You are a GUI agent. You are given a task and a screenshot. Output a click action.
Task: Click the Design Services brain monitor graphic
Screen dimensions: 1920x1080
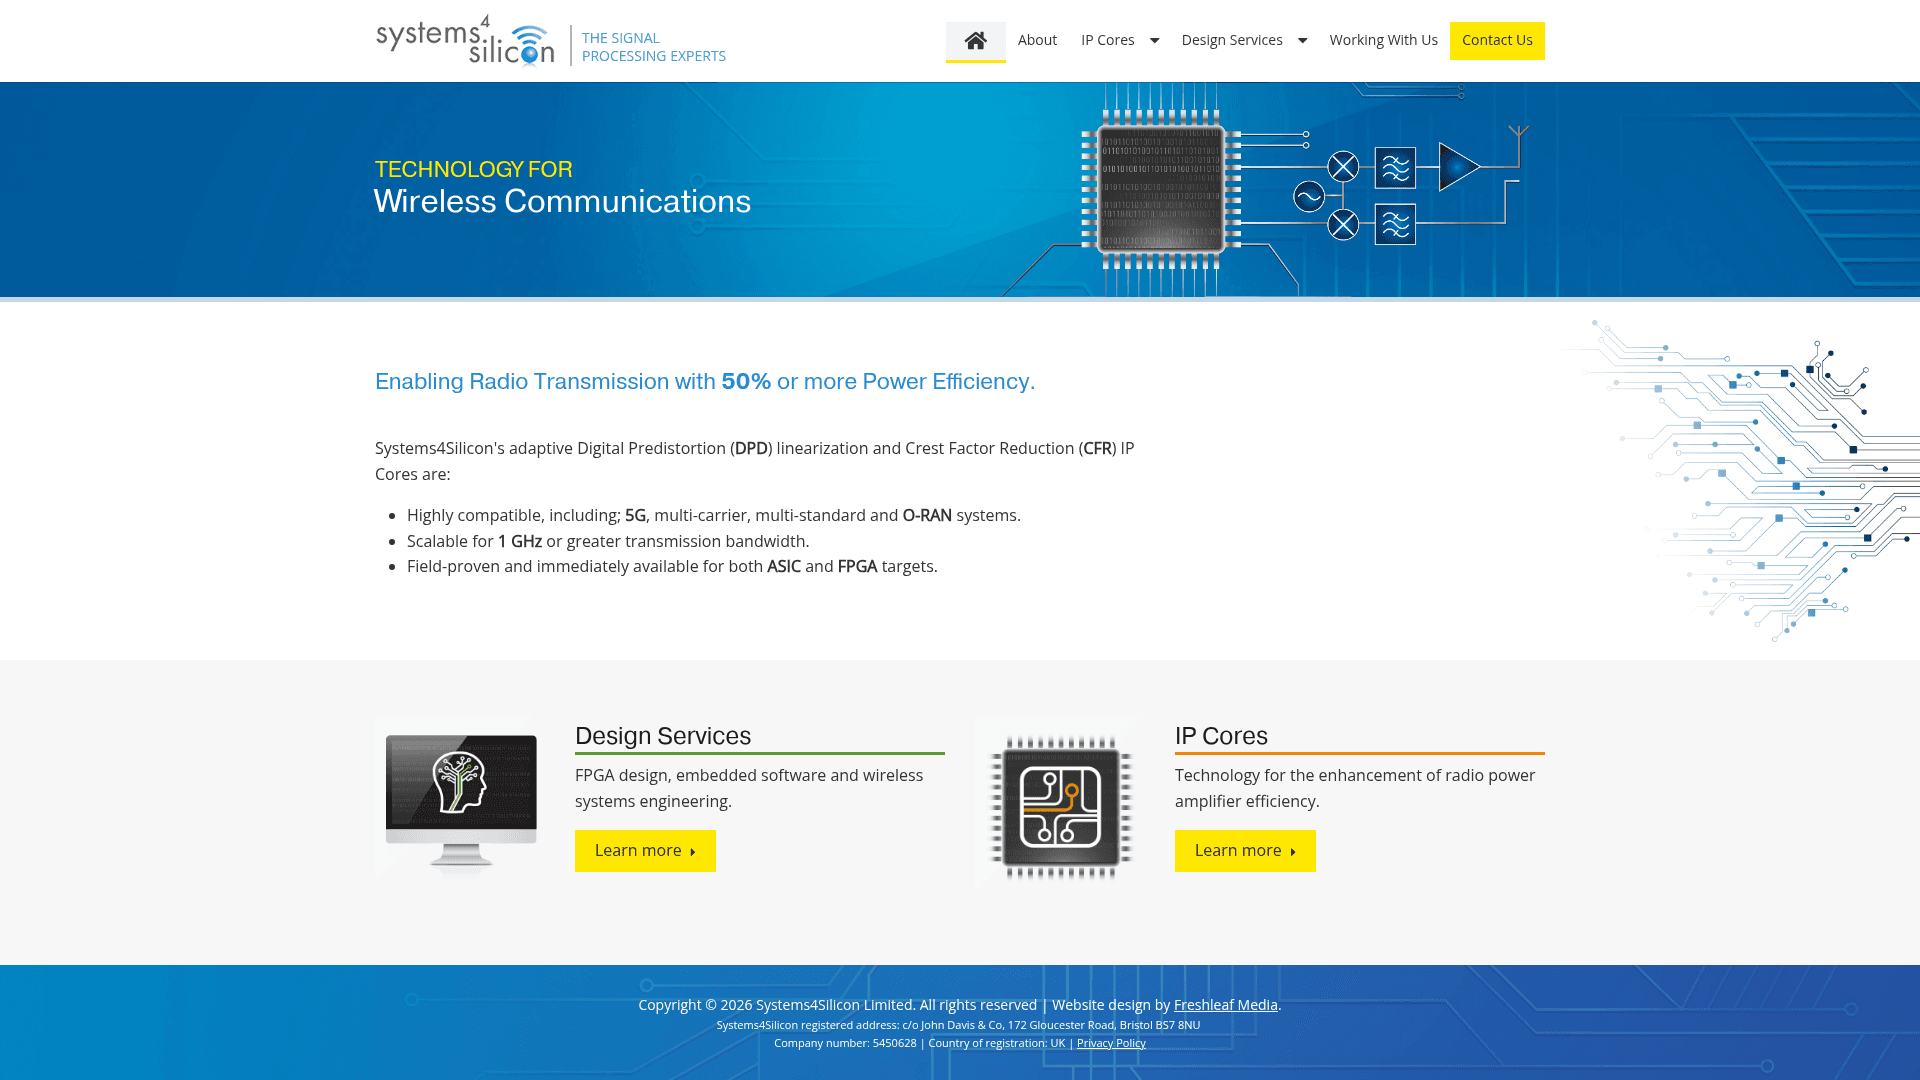click(460, 797)
